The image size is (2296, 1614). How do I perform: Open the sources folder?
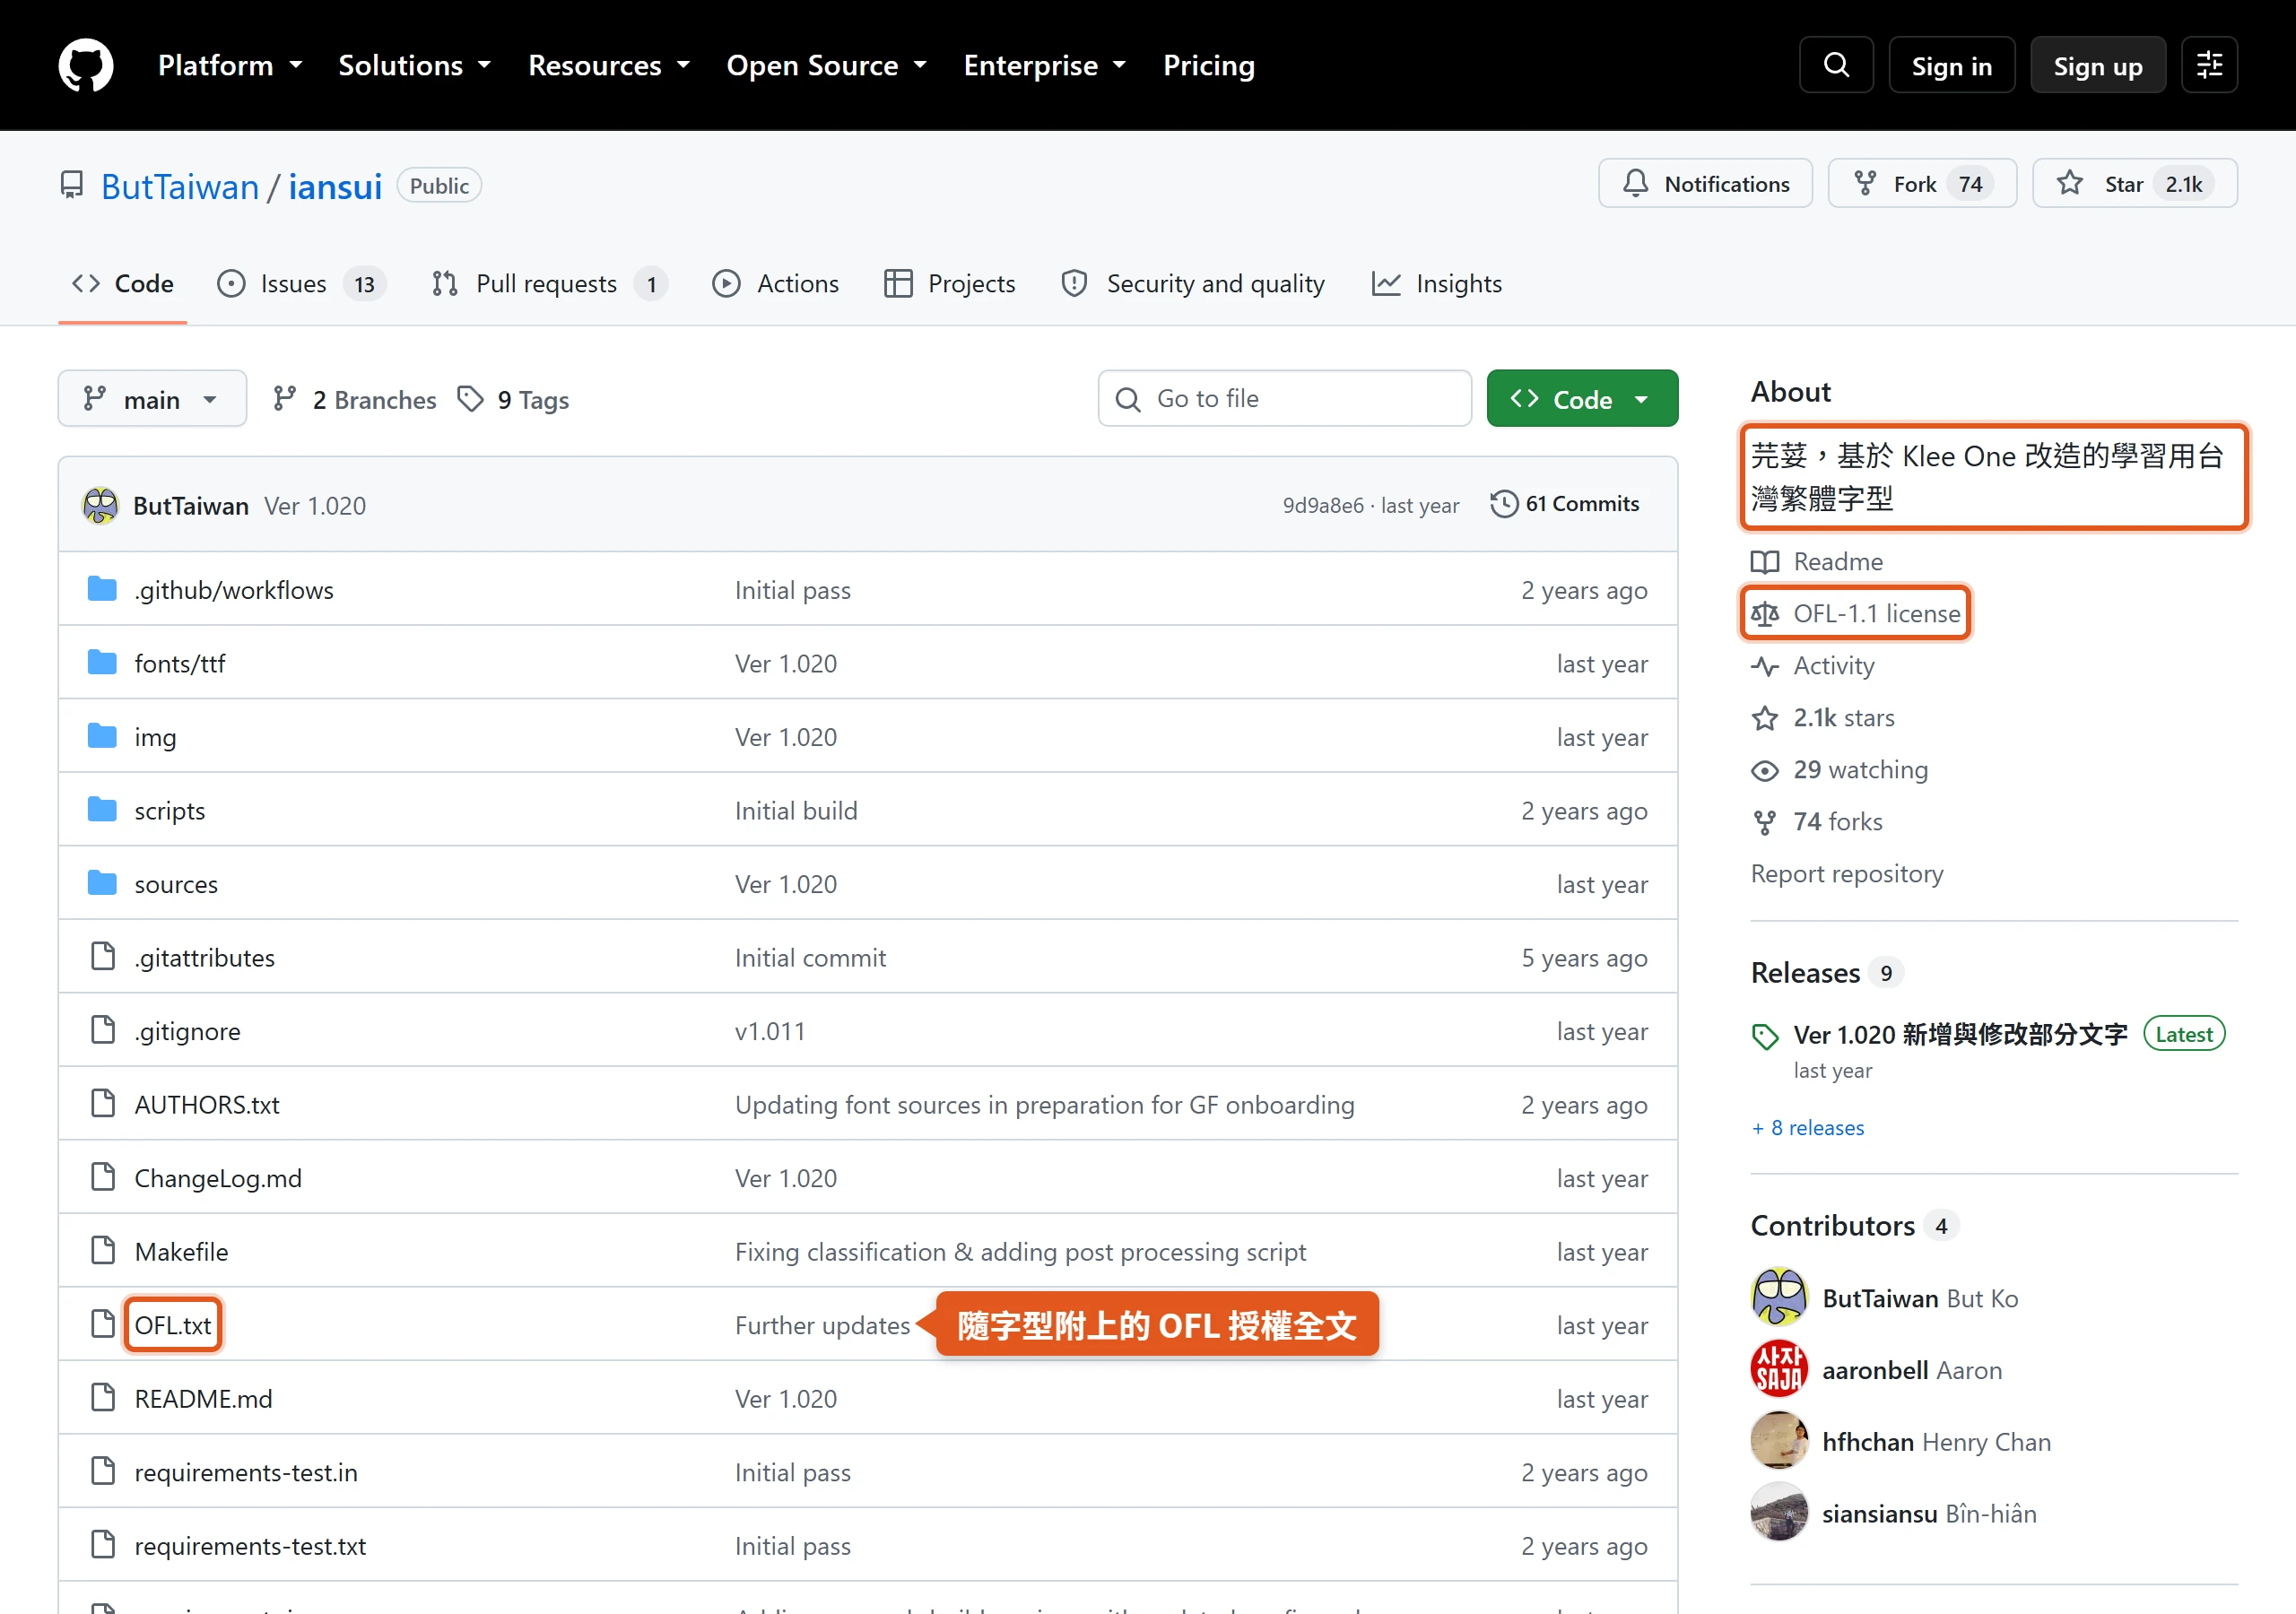pos(176,884)
